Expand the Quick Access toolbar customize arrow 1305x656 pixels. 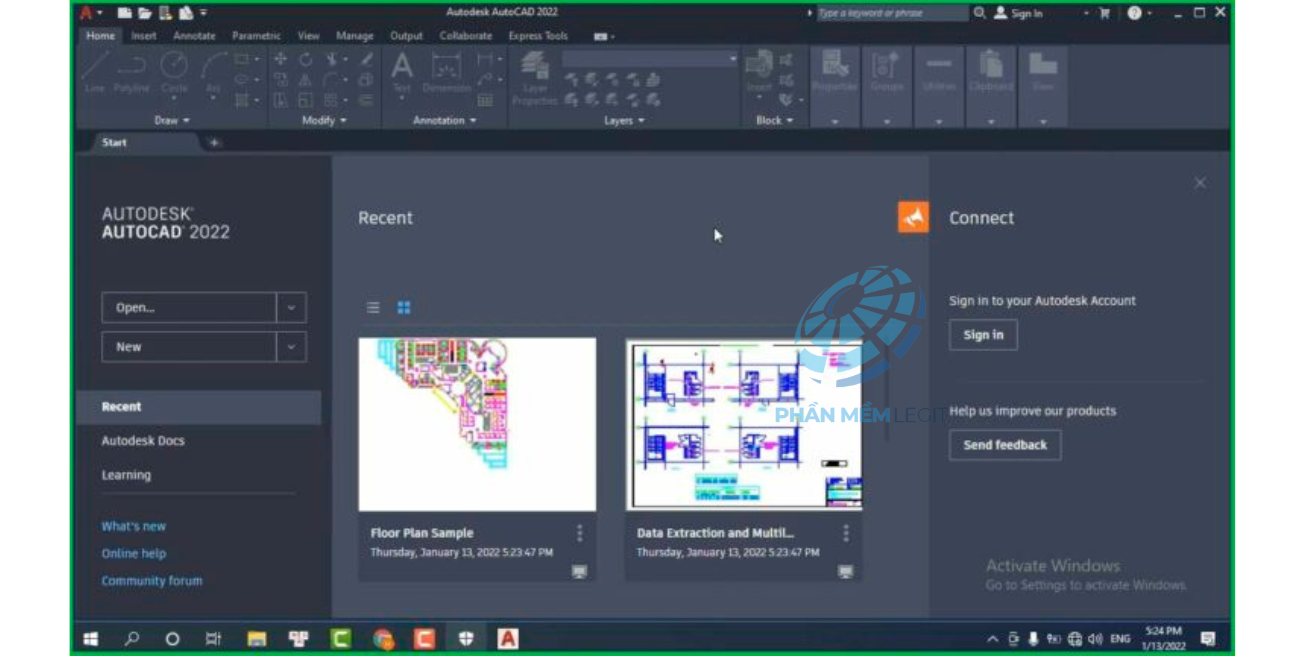click(204, 13)
